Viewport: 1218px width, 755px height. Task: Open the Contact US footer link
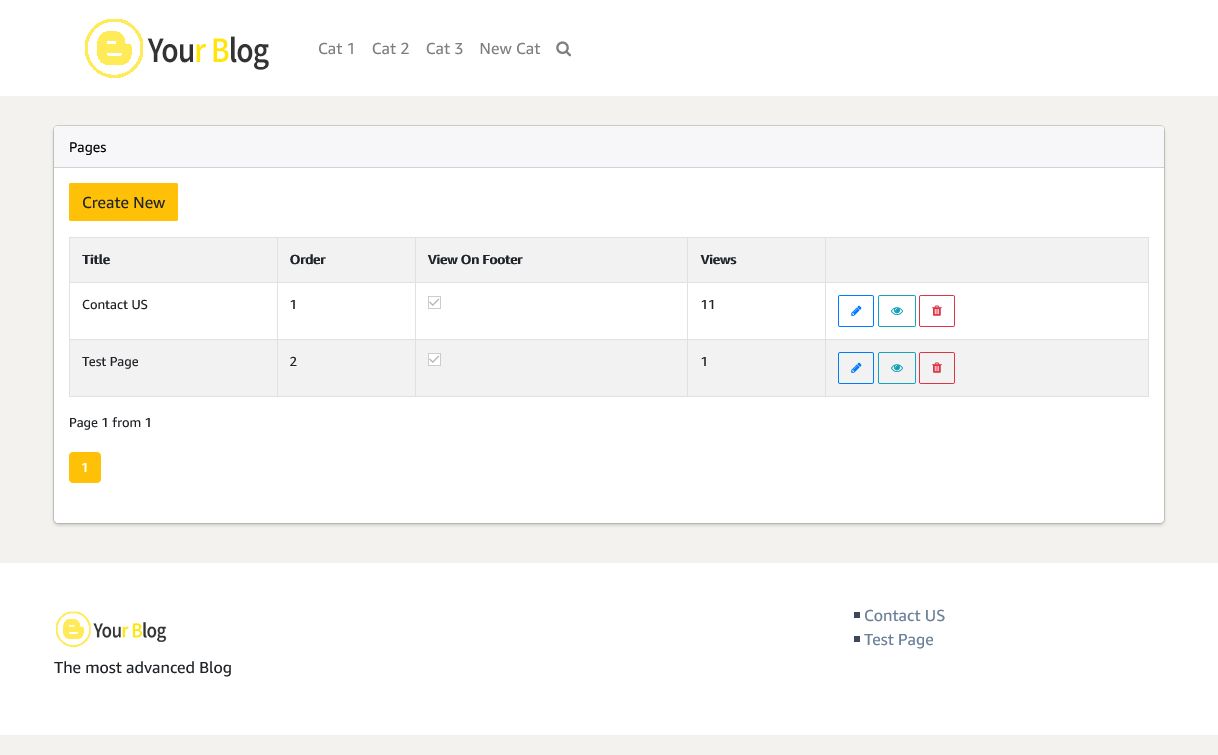point(904,616)
